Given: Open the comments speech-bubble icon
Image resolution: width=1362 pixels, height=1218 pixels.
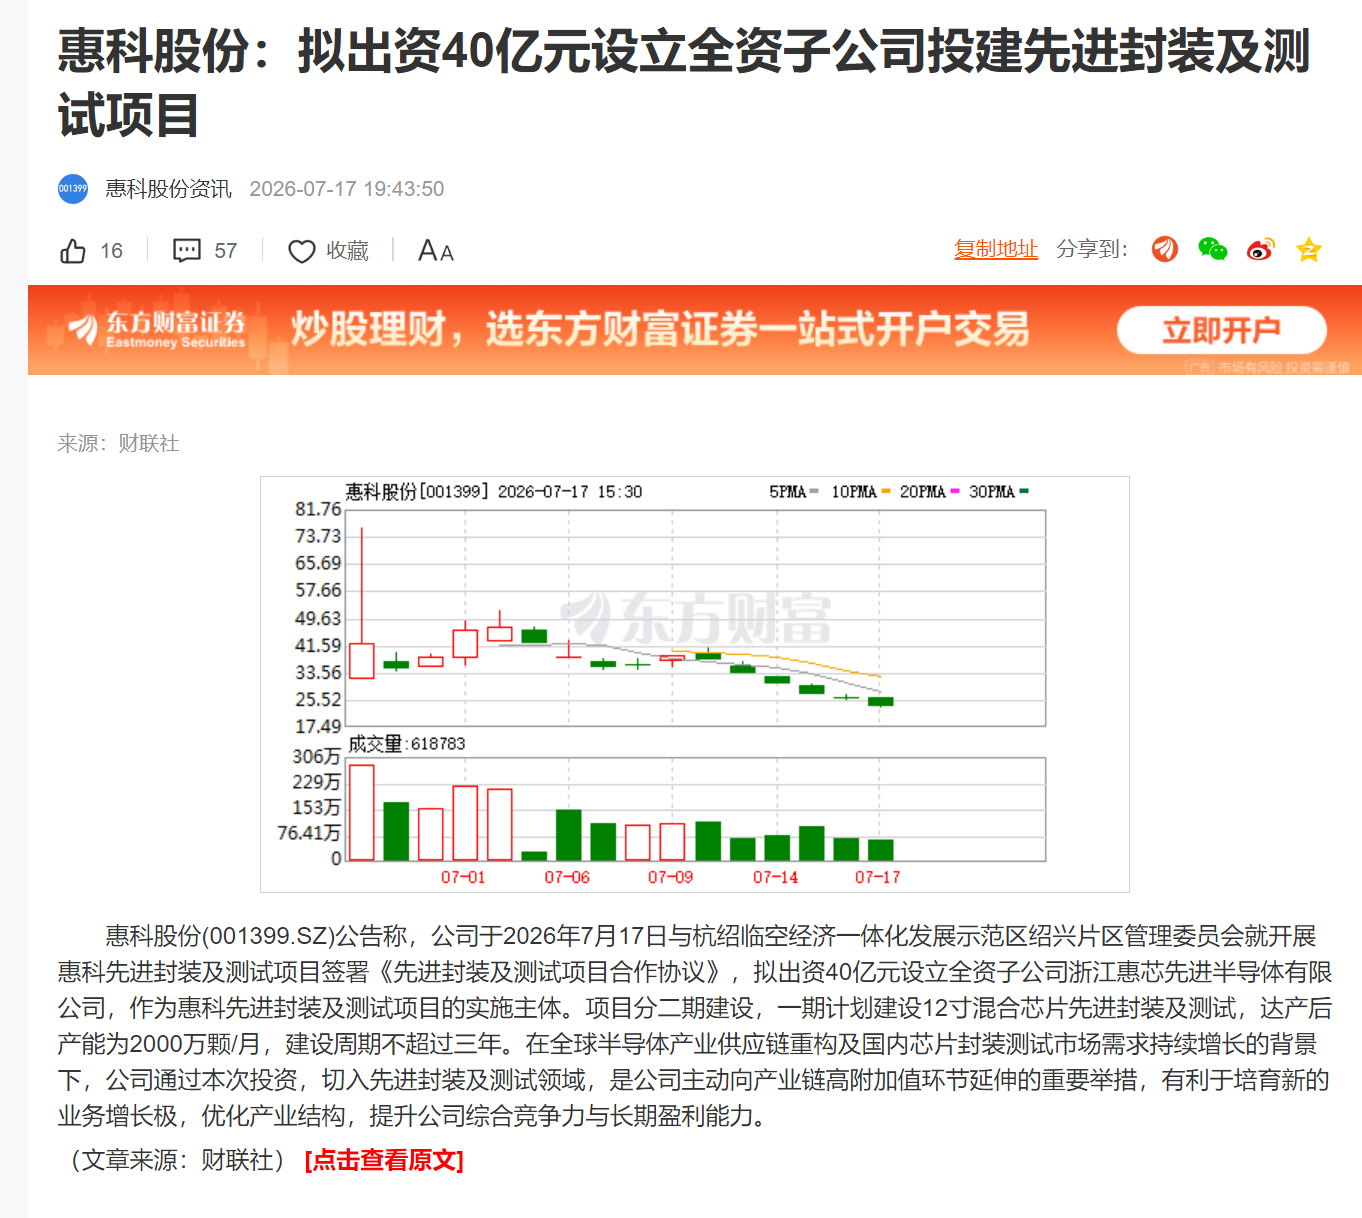Looking at the screenshot, I should [187, 251].
